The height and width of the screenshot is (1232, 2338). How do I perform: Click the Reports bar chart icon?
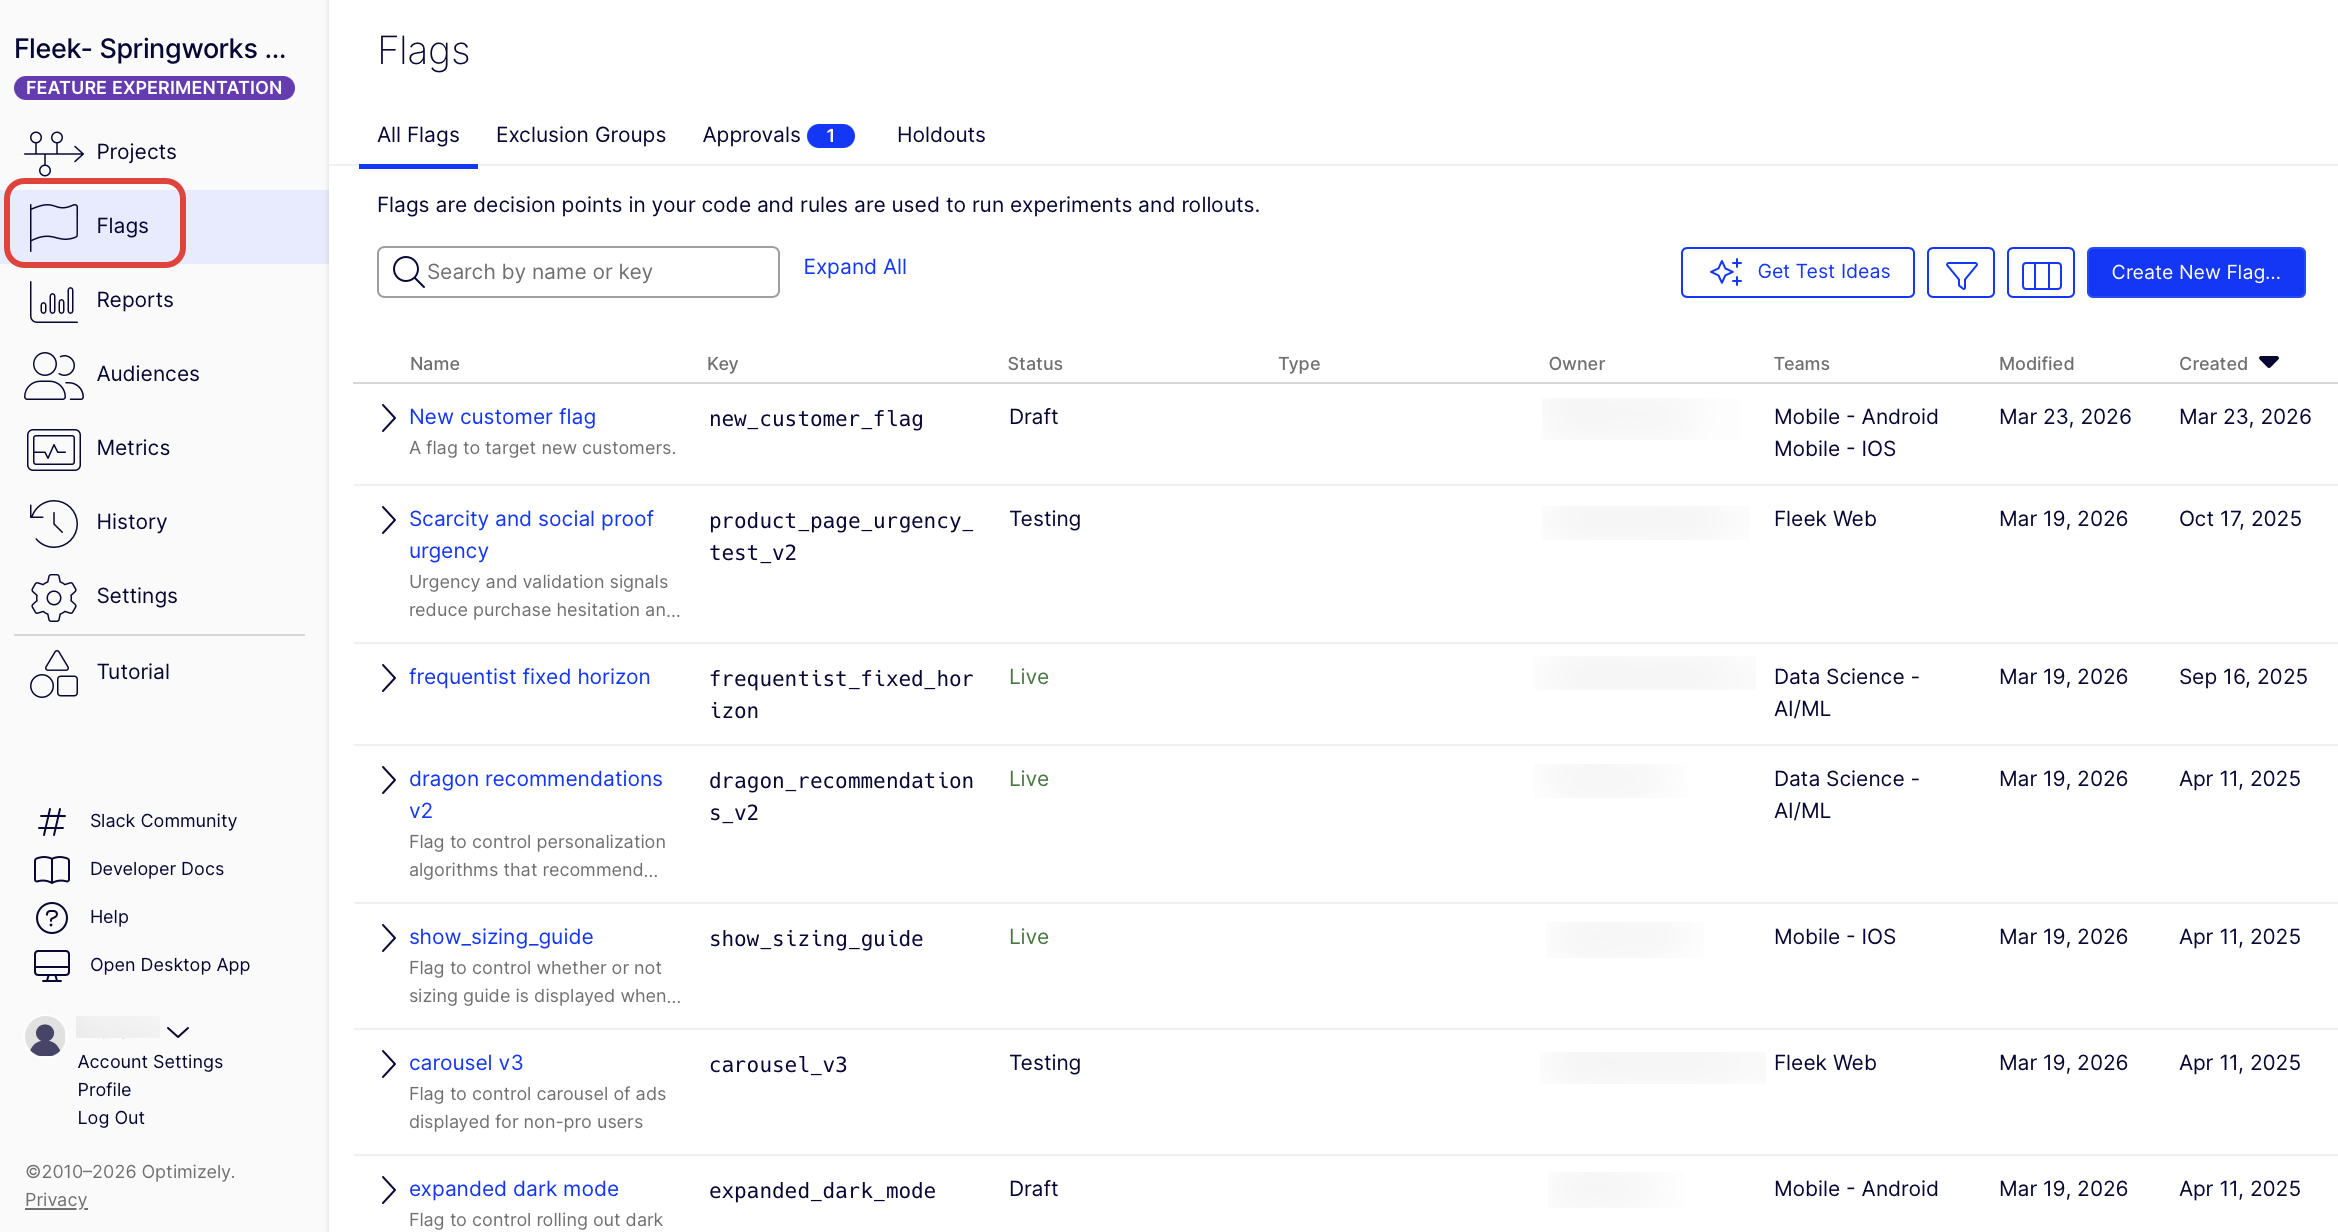click(53, 300)
